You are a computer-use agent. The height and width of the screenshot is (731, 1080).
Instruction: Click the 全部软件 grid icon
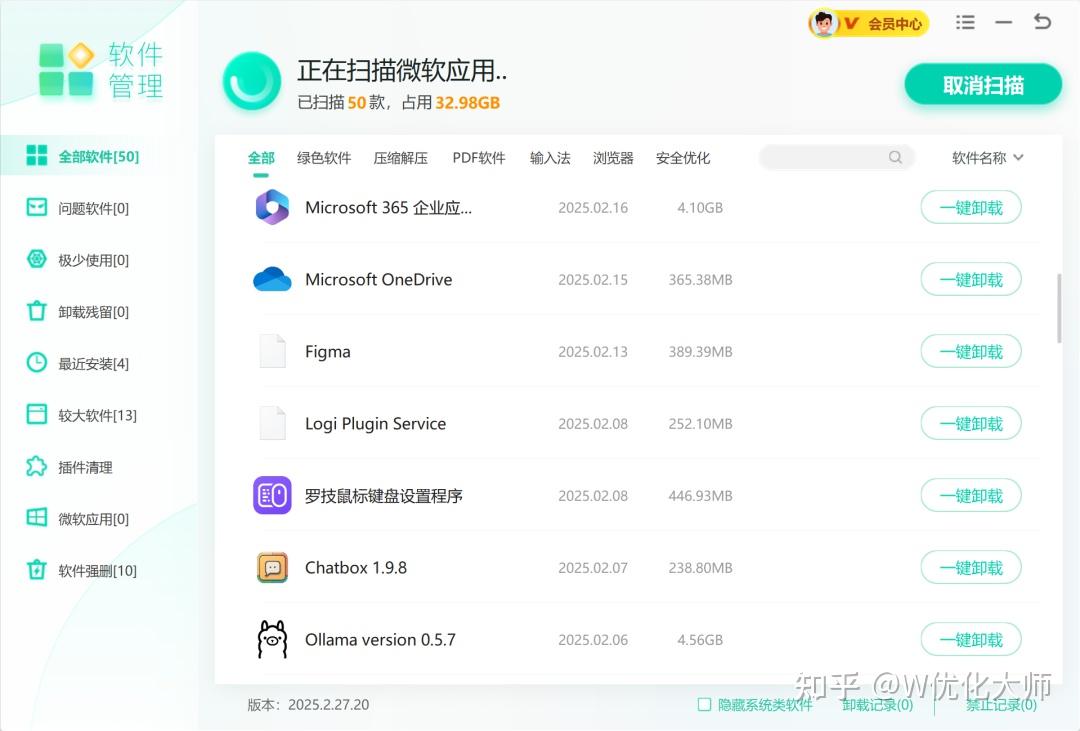pyautogui.click(x=37, y=156)
